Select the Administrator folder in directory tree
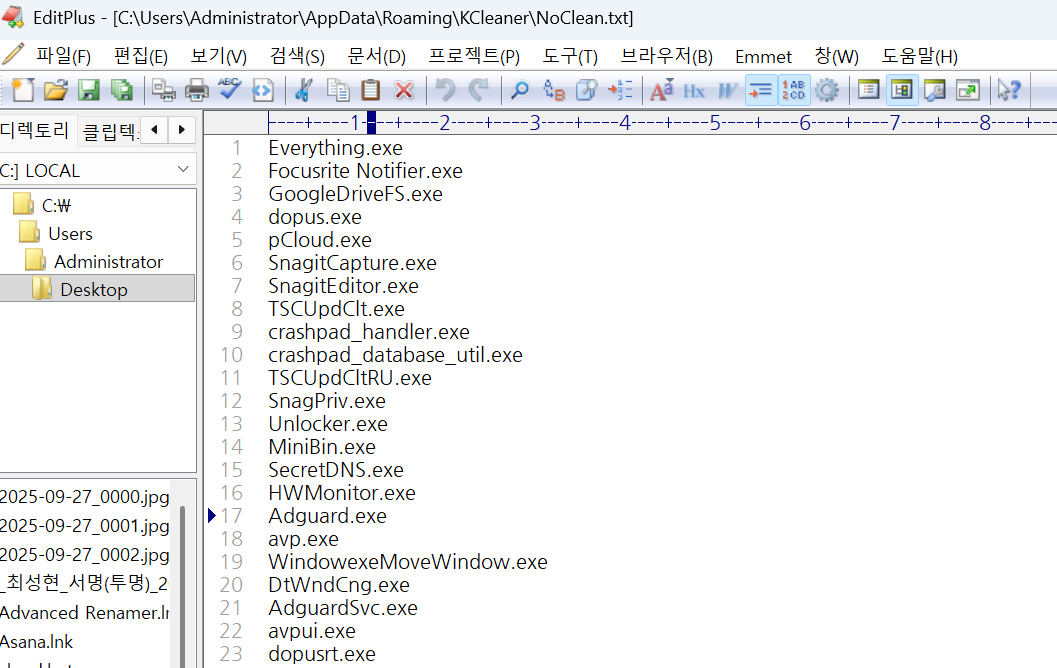Screen dimensions: 1057x668 (x=108, y=261)
